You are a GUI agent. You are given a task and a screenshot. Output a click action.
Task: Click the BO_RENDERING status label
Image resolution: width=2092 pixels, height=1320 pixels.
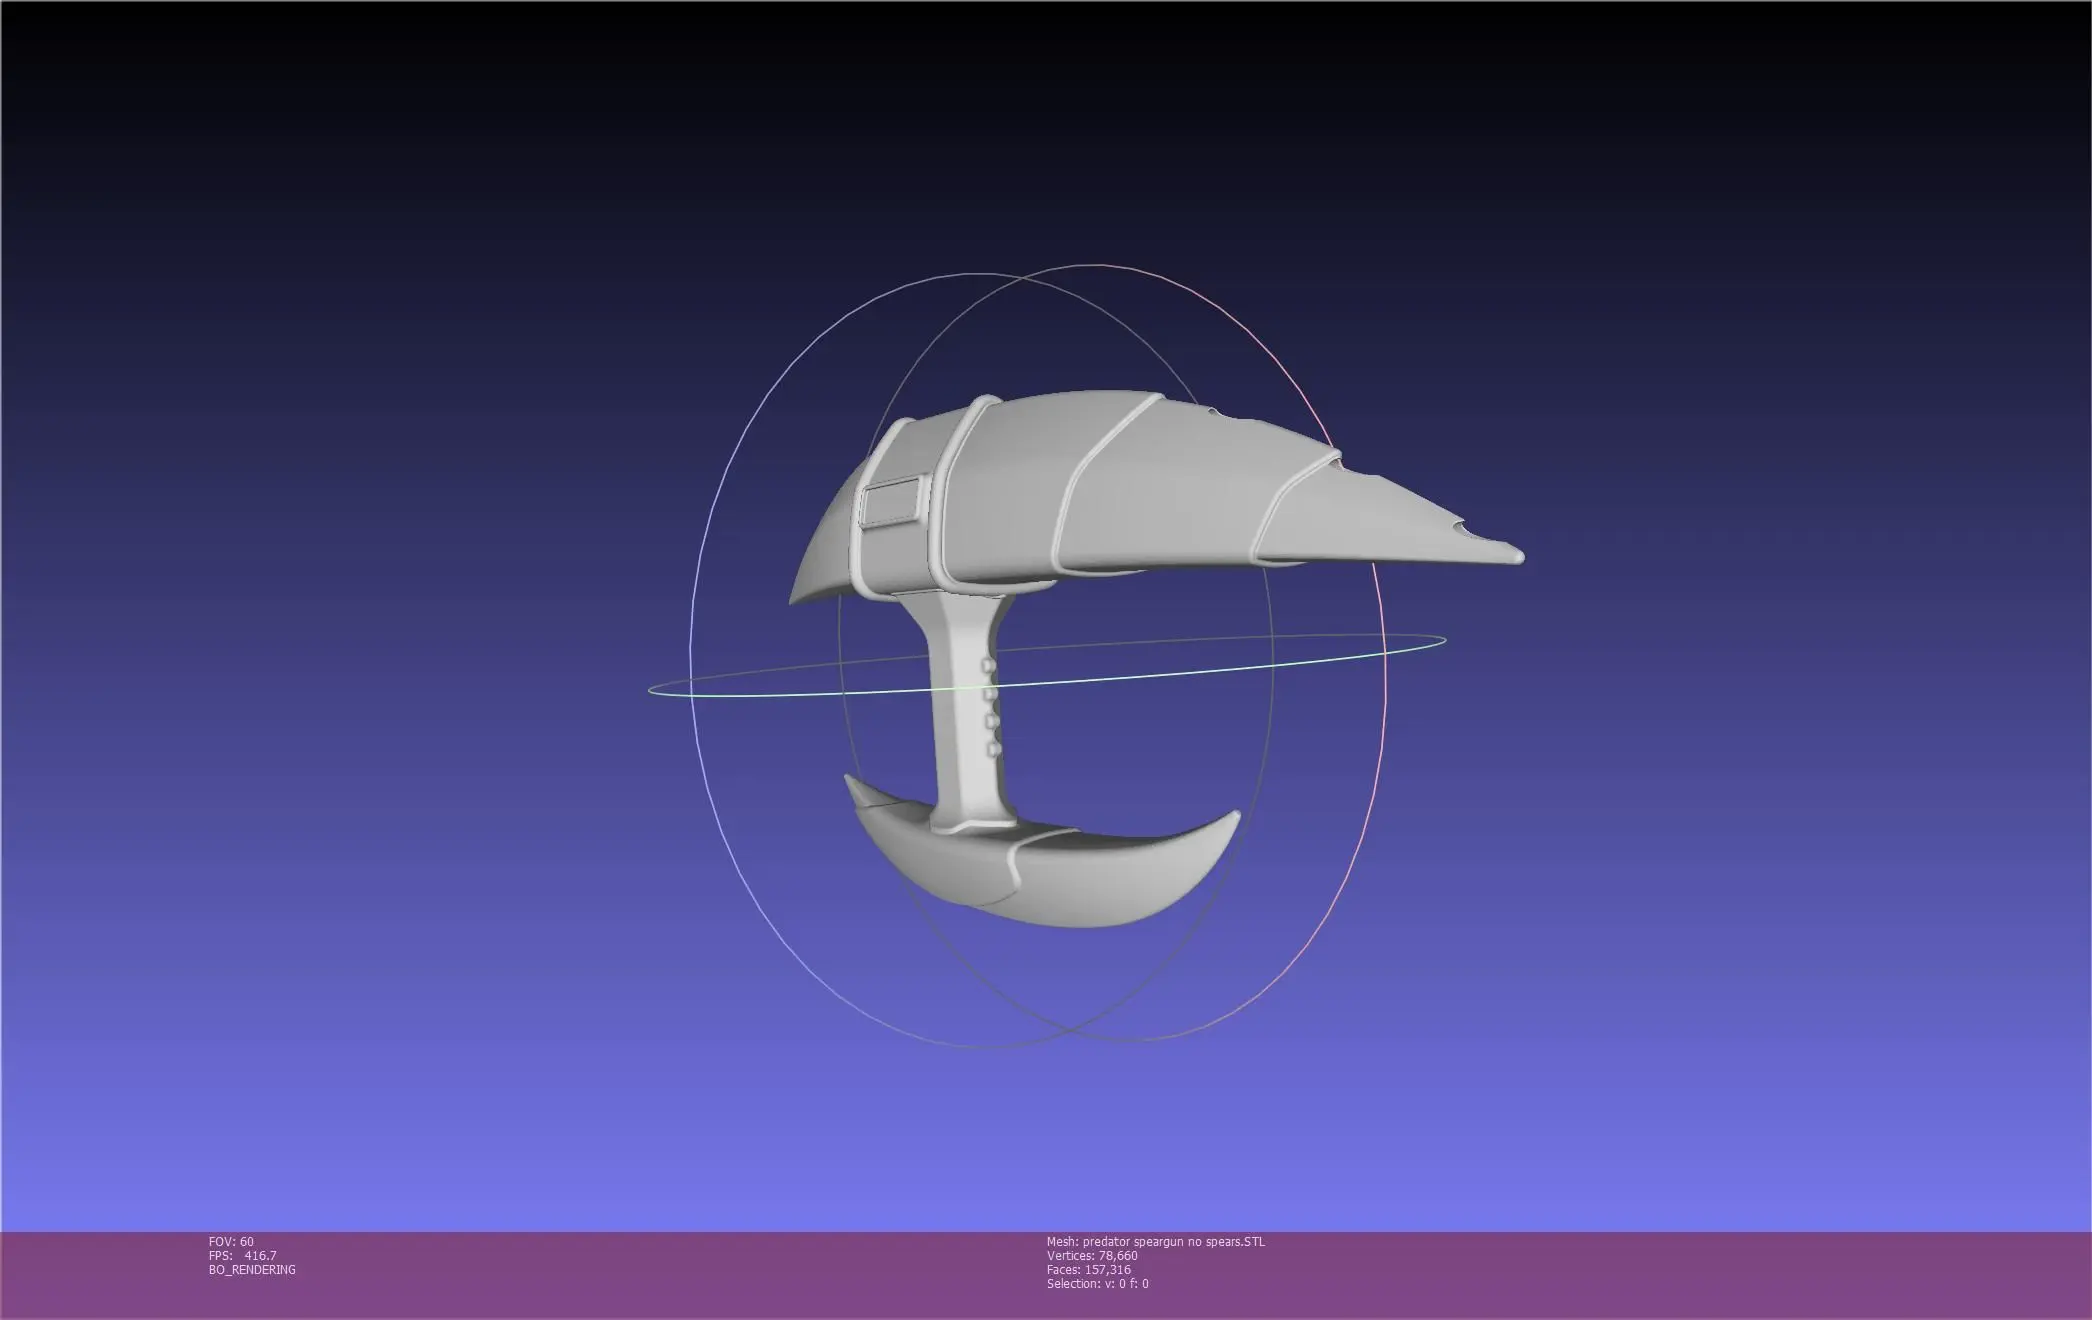tap(252, 1270)
